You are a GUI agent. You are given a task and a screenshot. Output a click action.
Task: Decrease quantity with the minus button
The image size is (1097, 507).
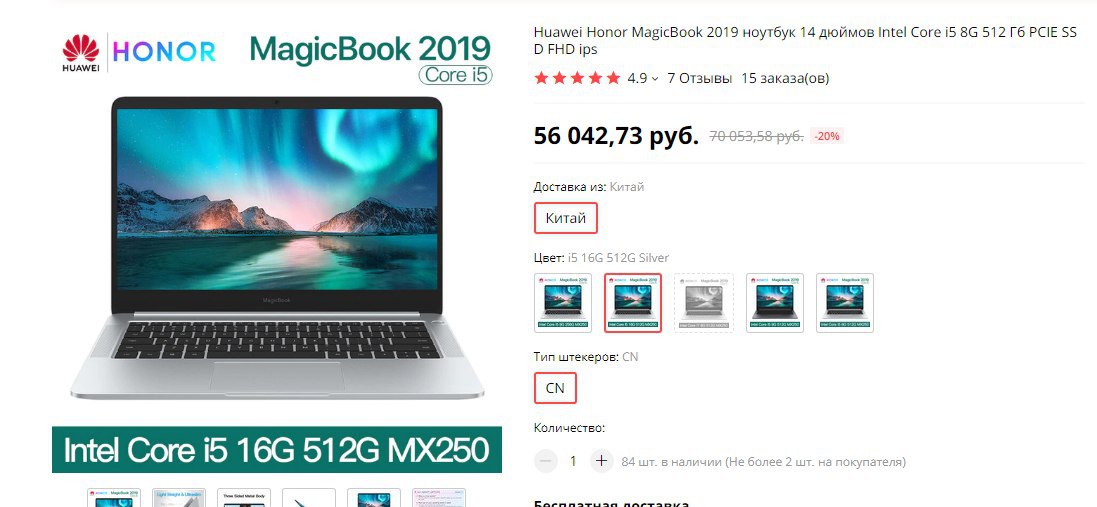[546, 461]
